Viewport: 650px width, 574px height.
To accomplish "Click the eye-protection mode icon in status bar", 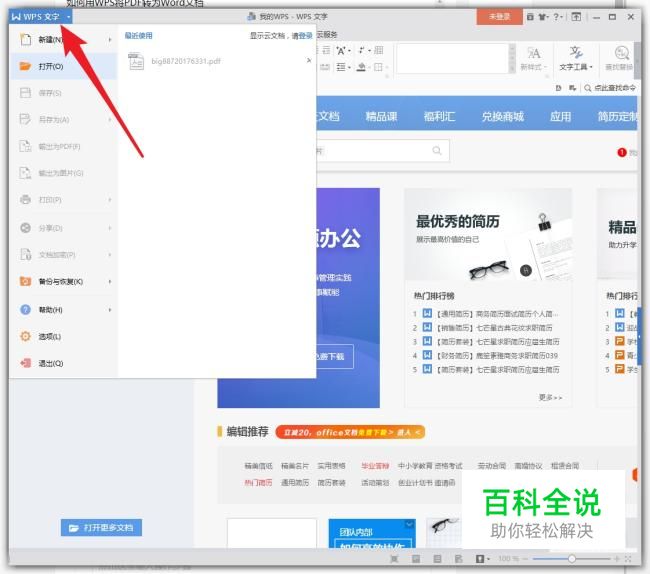I will pos(480,559).
